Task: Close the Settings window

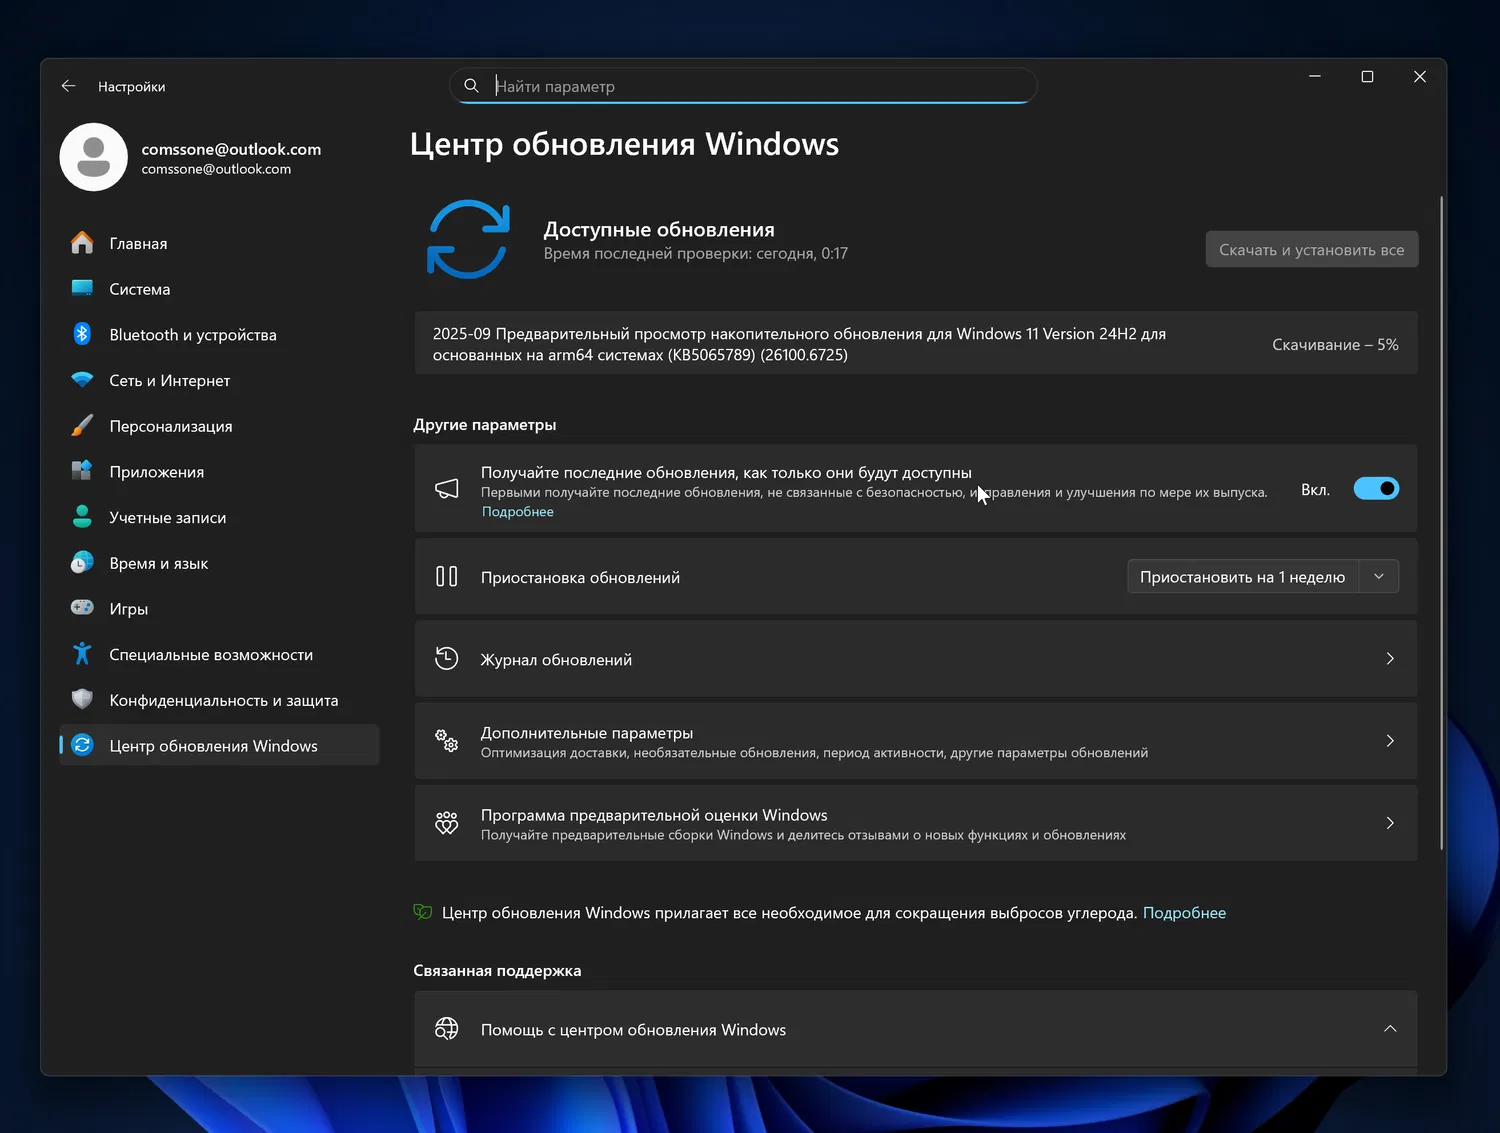Action: pyautogui.click(x=1419, y=76)
